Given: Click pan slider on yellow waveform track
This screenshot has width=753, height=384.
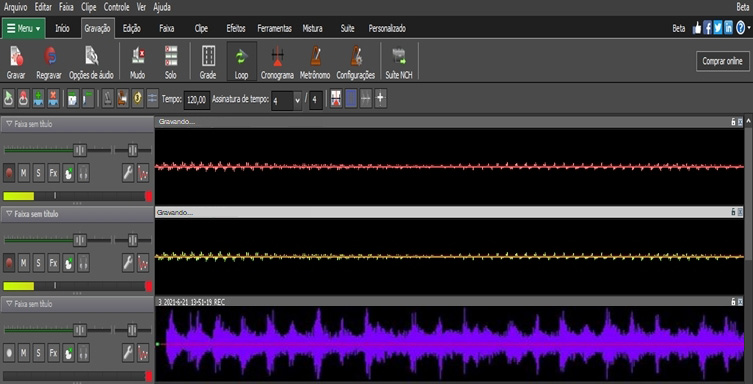Looking at the screenshot, I should click(133, 240).
